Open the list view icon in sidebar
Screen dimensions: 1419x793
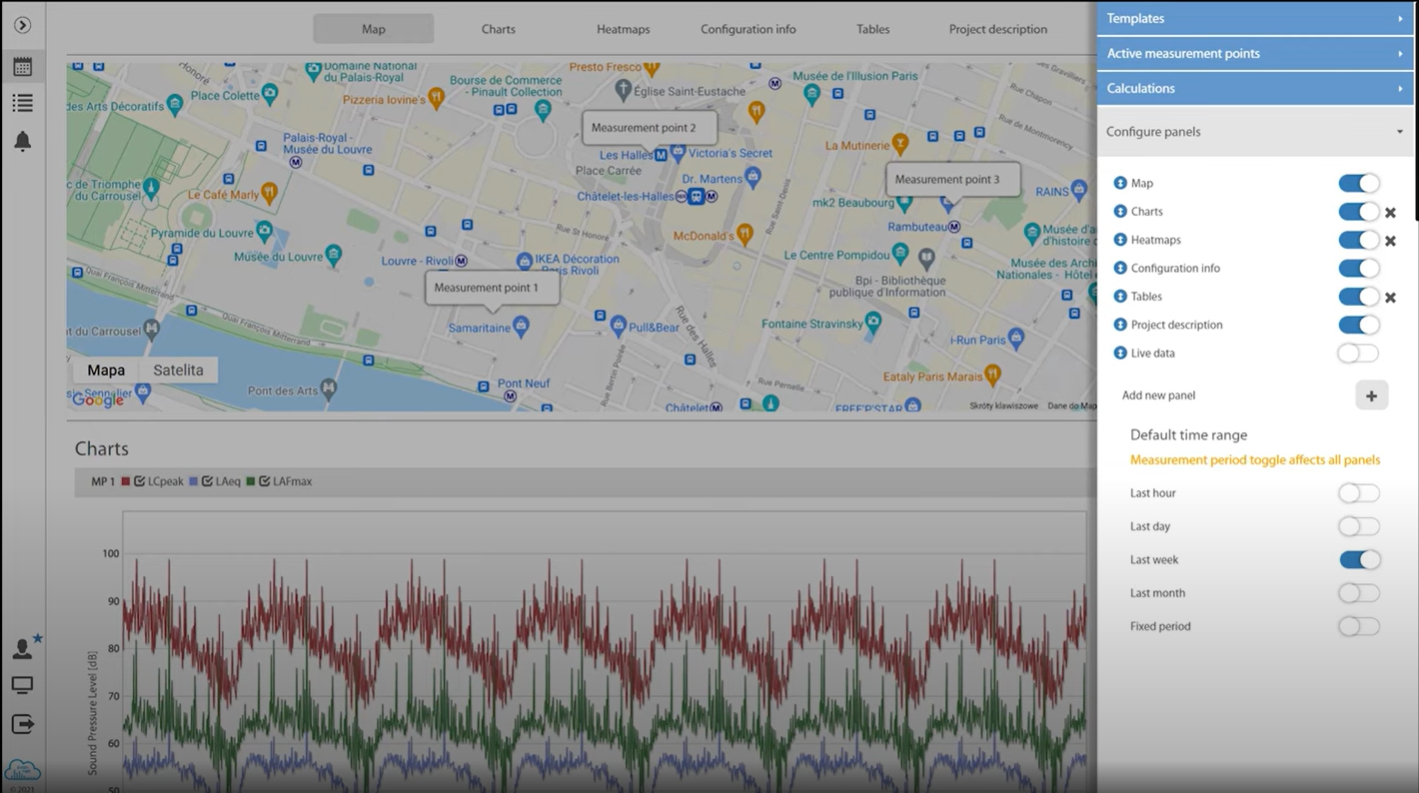(x=22, y=103)
